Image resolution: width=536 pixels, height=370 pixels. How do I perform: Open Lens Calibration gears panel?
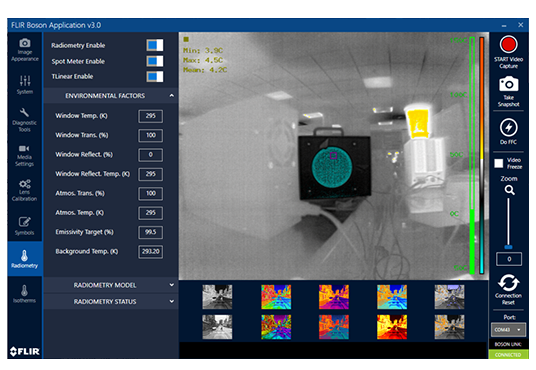point(25,190)
